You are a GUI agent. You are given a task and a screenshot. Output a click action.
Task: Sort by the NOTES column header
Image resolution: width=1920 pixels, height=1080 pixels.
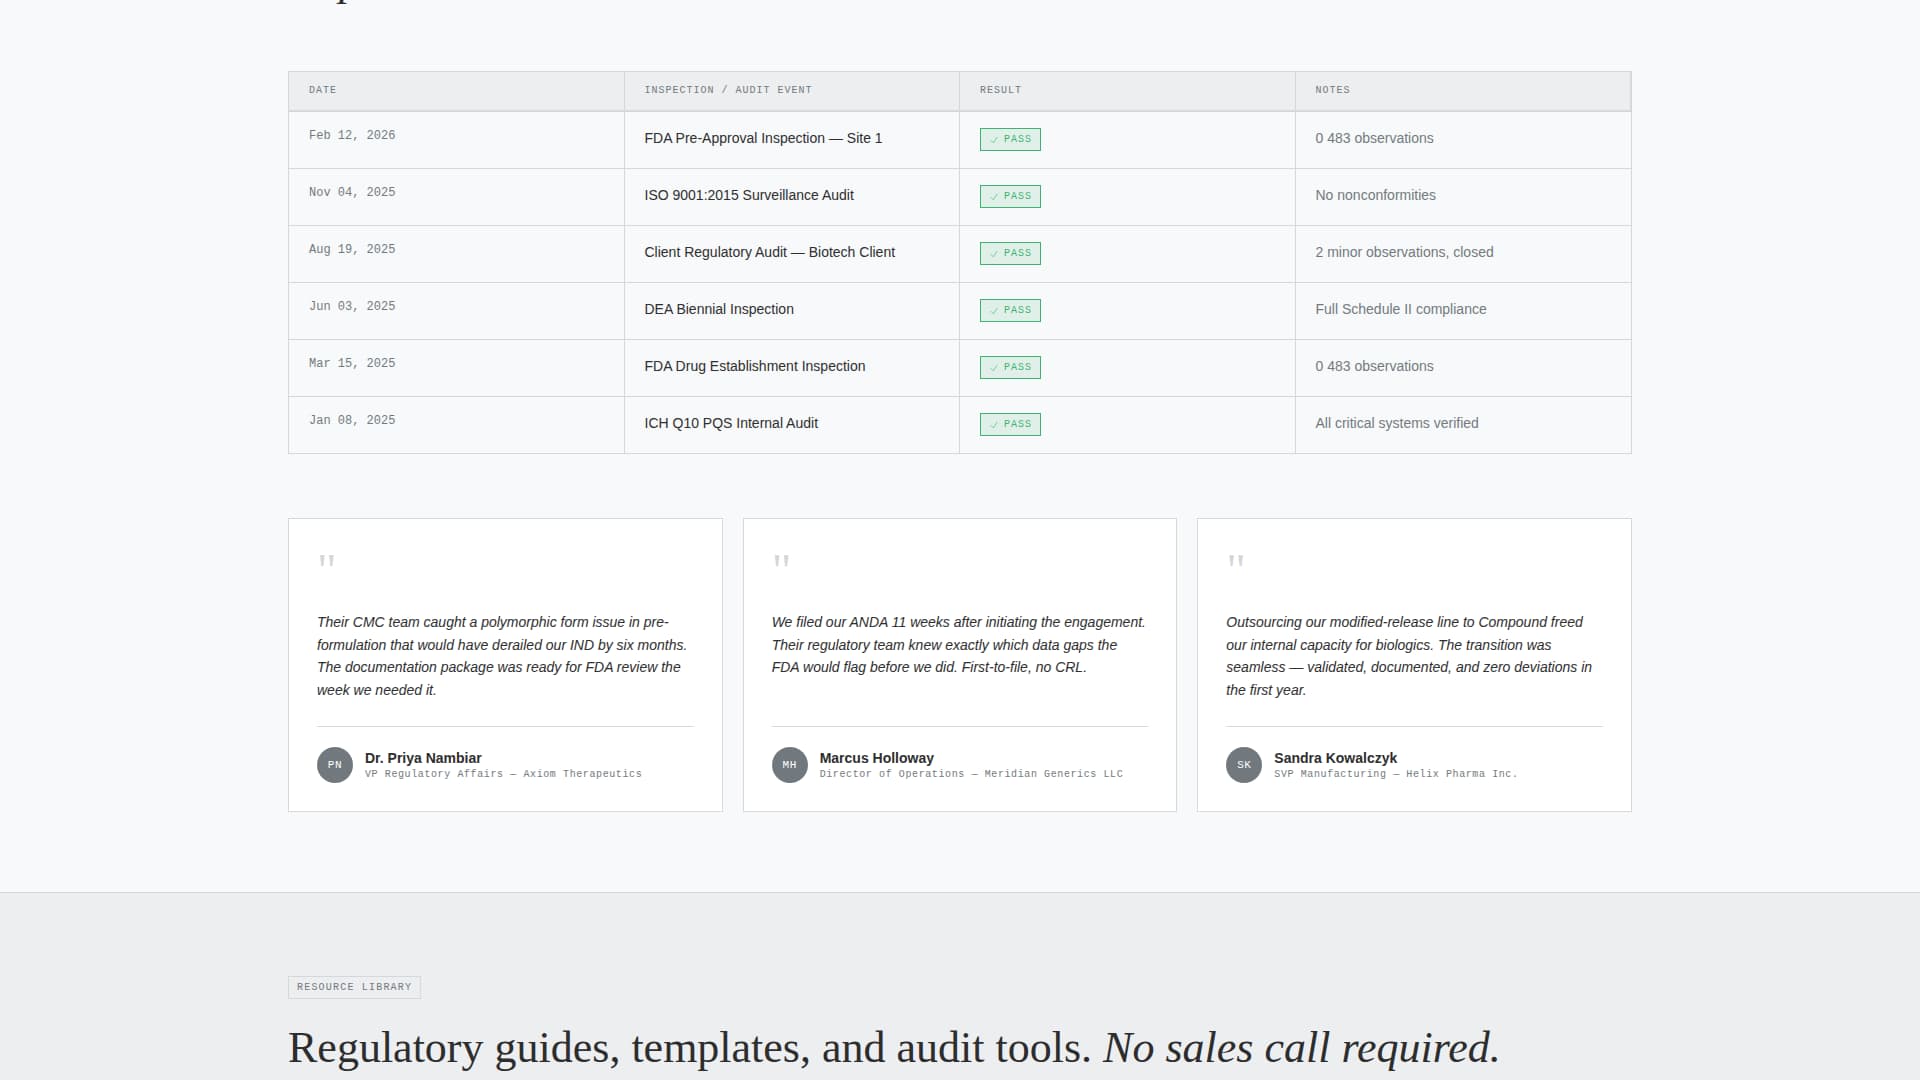(x=1332, y=90)
